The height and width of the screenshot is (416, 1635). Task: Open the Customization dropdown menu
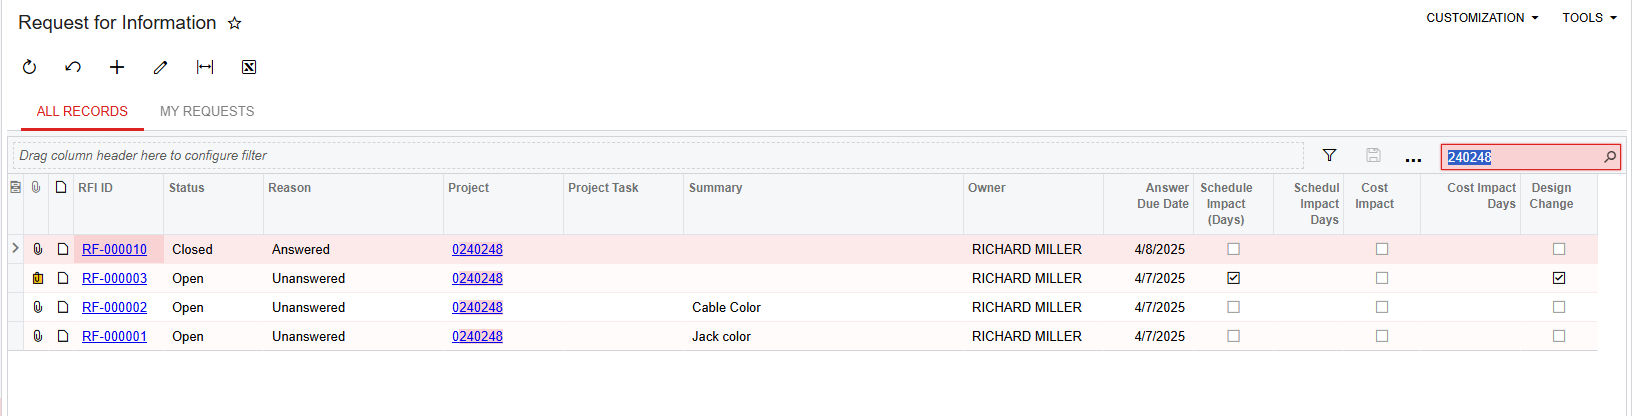(x=1481, y=18)
